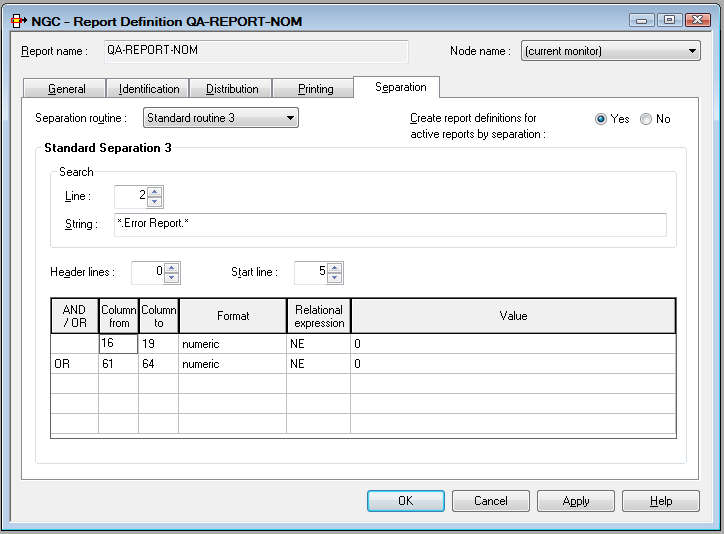Decrement the Header lines spinner
This screenshot has width=724, height=534.
172,278
